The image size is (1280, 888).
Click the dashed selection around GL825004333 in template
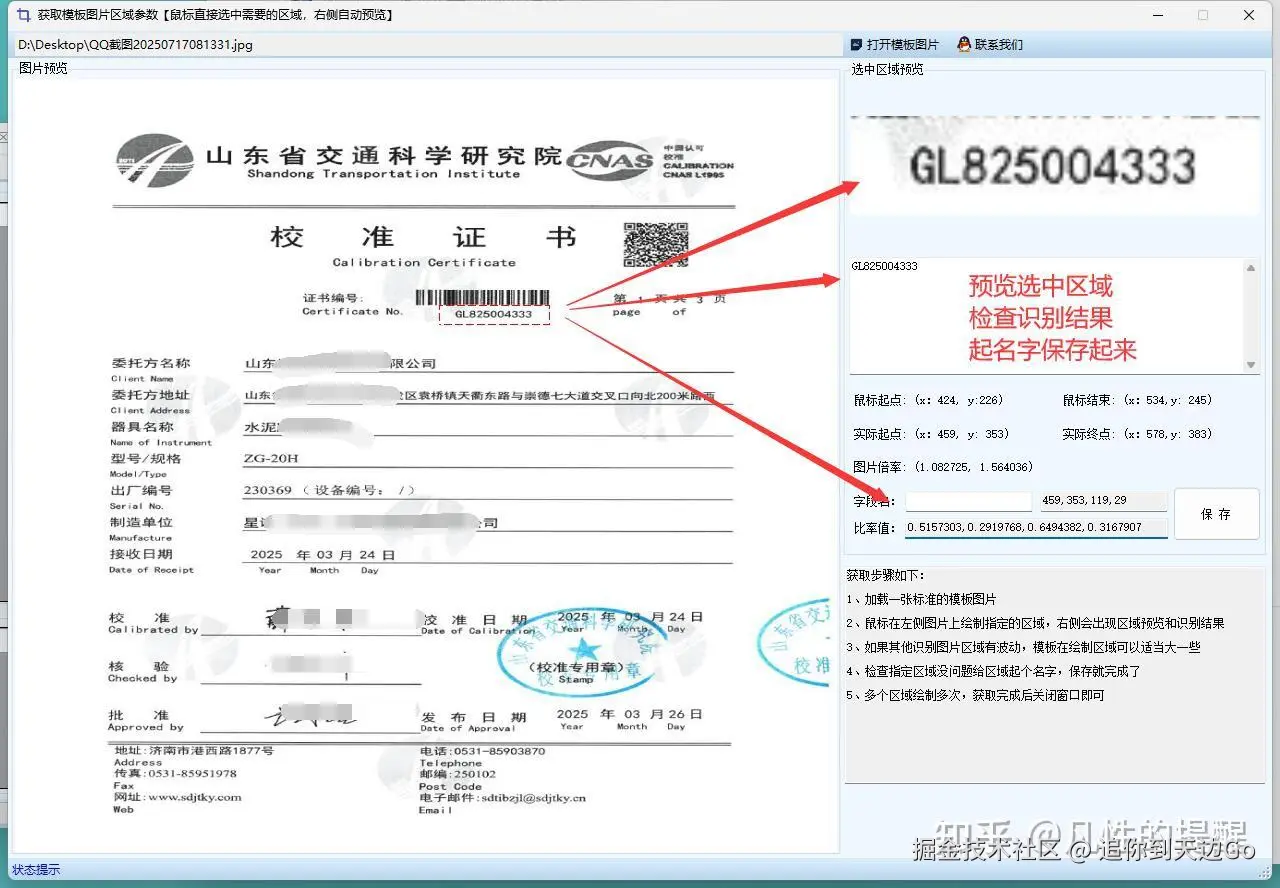point(494,314)
